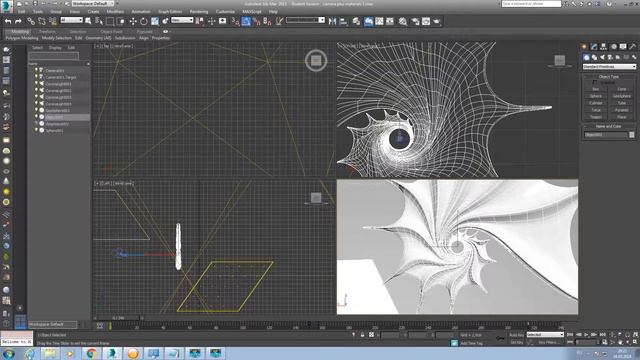Expand the Polygon Modeling ribbon panel

click(22, 38)
